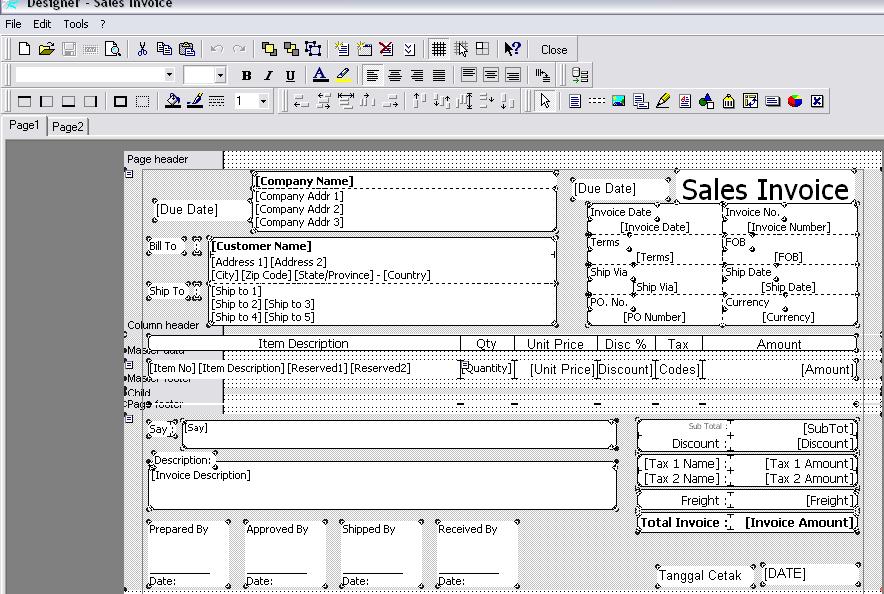
Task: Switch to the Page2 tab
Action: pyautogui.click(x=68, y=127)
